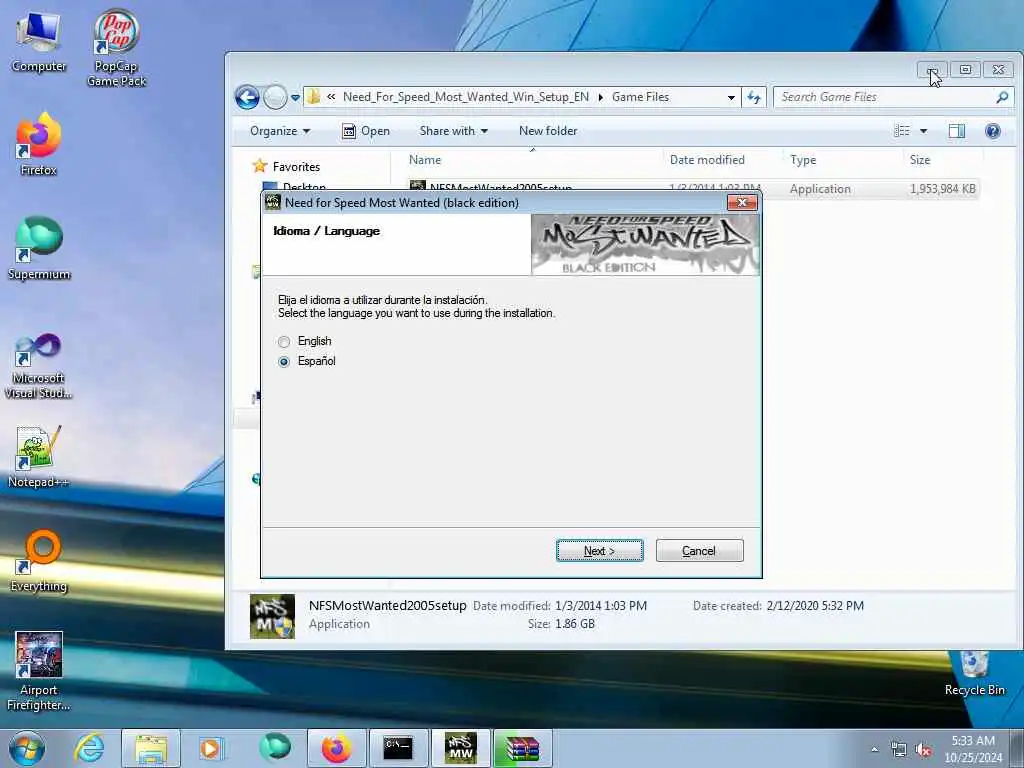Go back in Explorer window
The height and width of the screenshot is (768, 1024).
pos(248,97)
